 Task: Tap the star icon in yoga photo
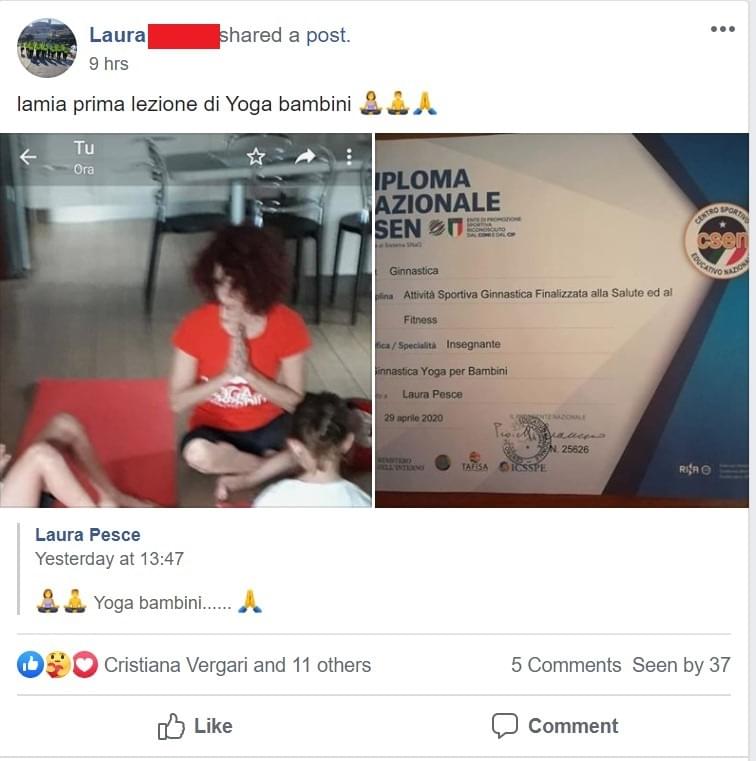coord(256,156)
